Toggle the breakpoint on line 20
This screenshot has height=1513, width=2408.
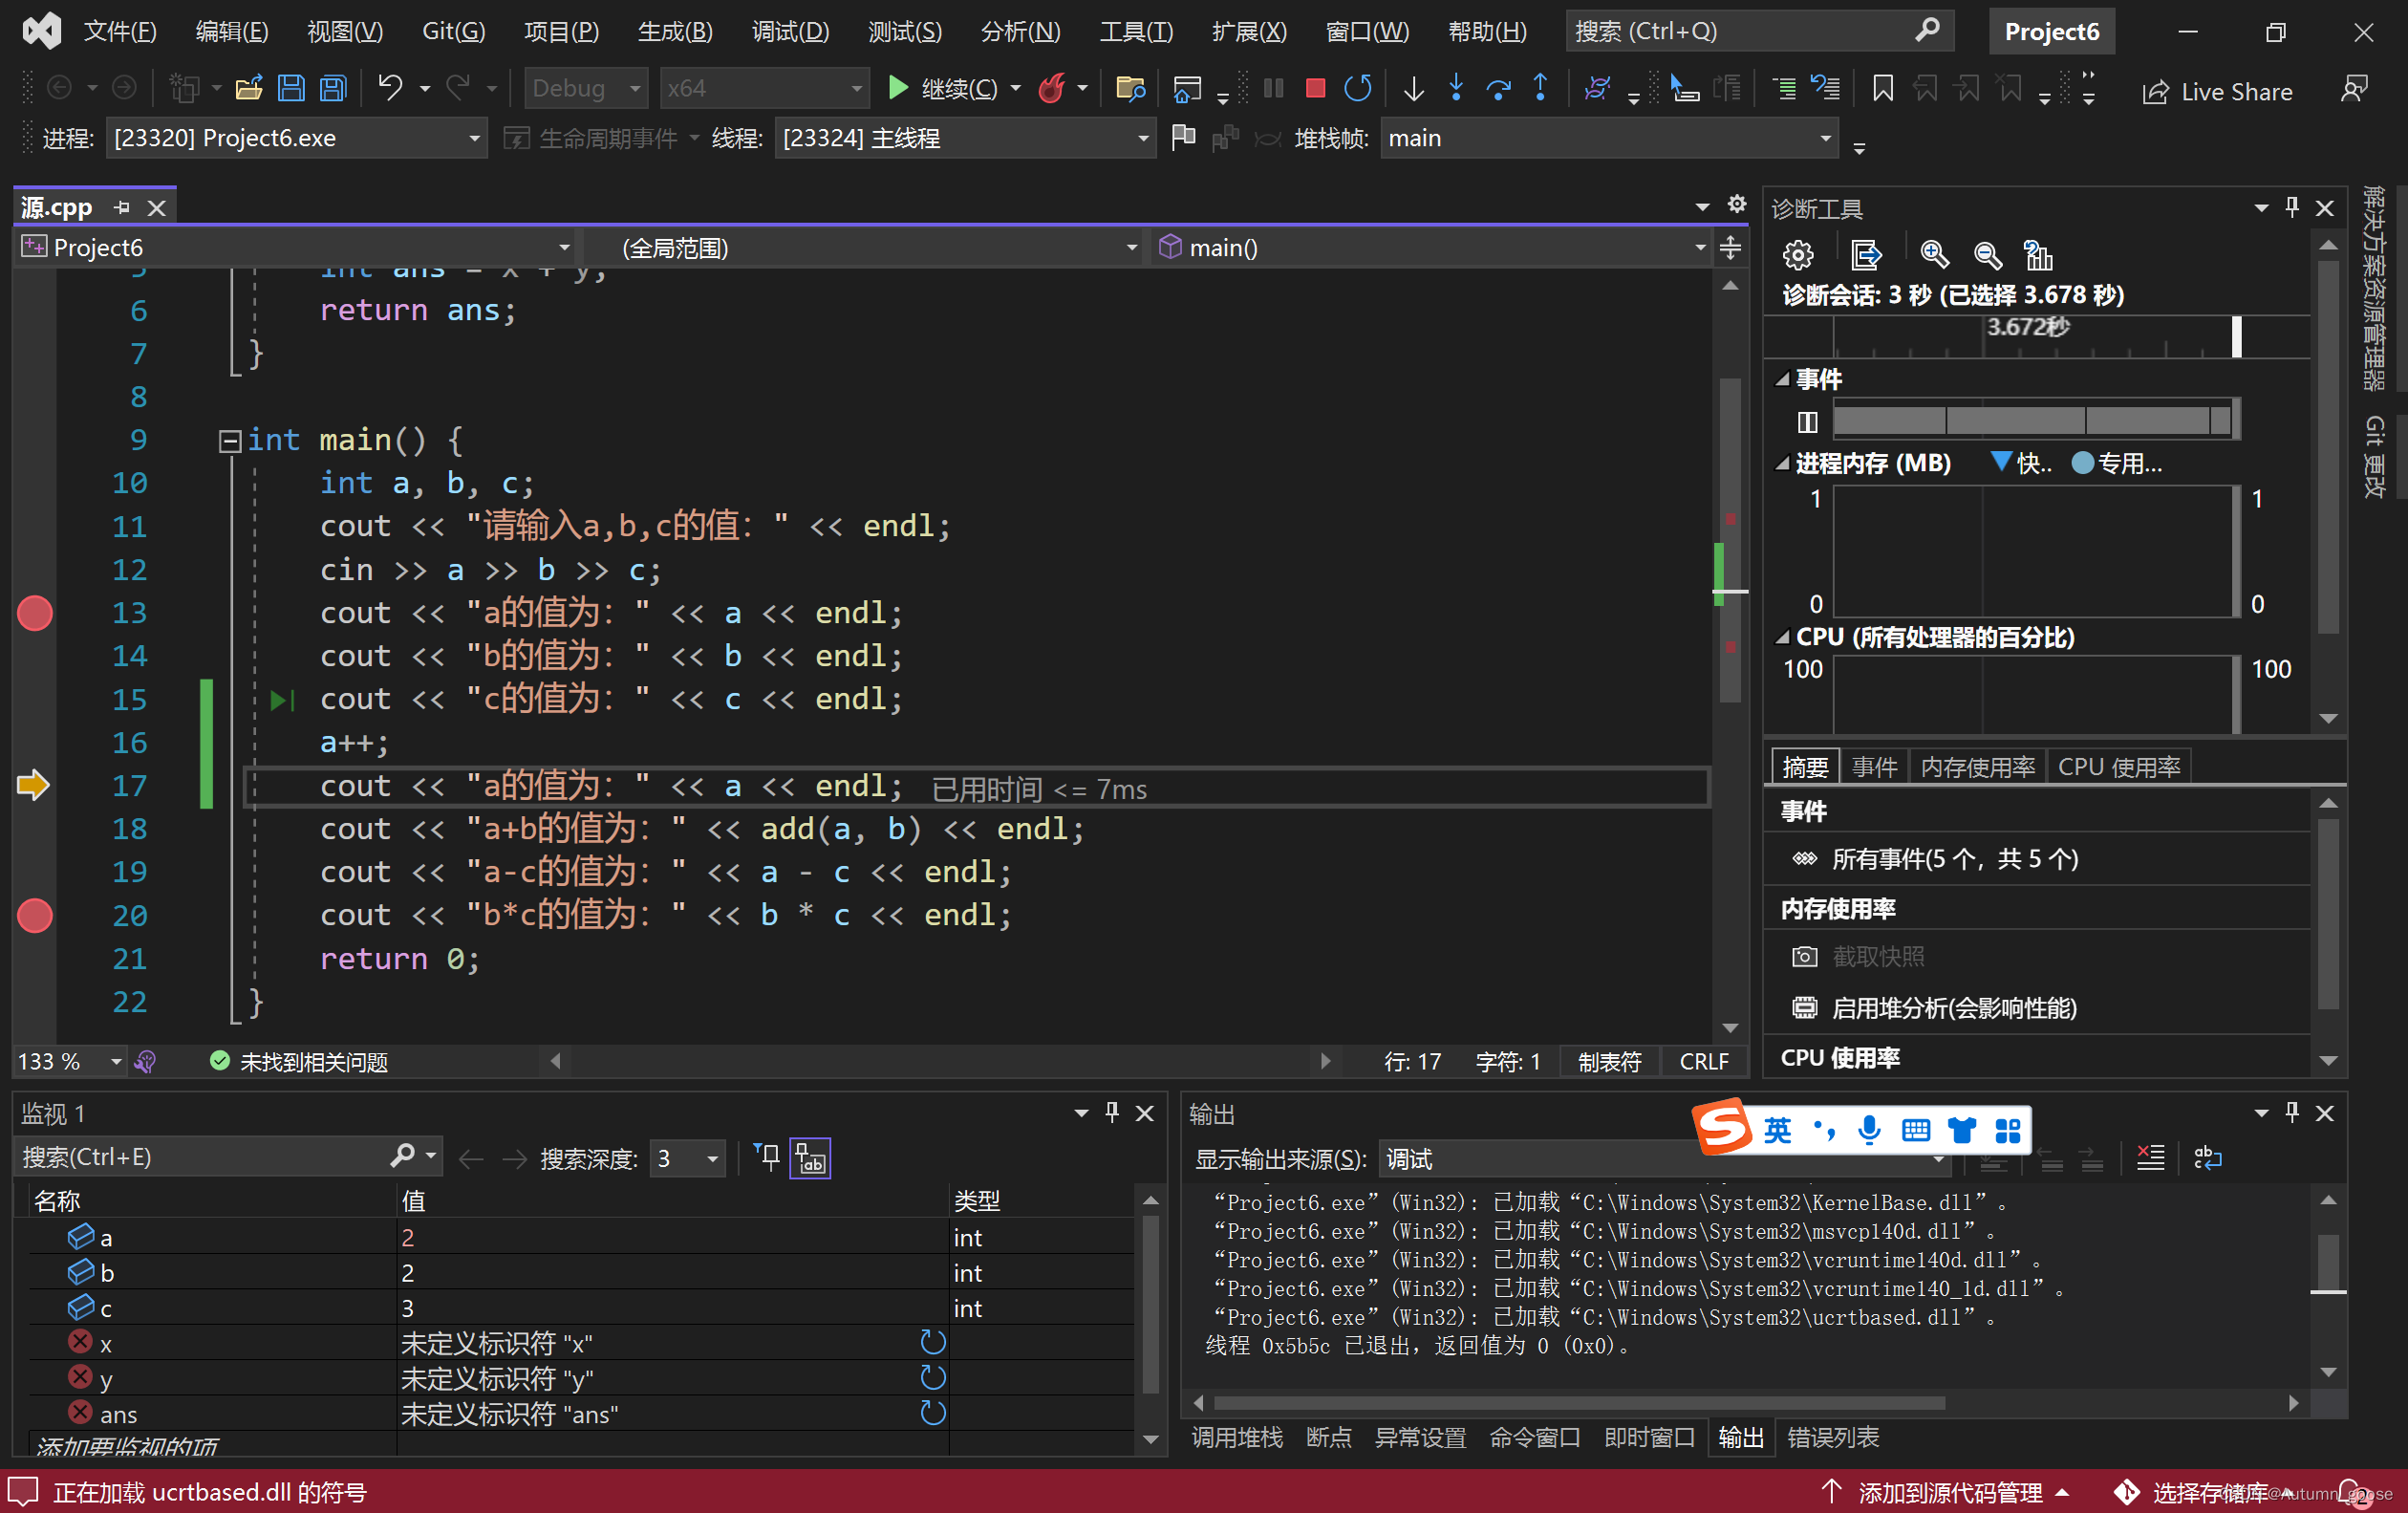pyautogui.click(x=35, y=916)
